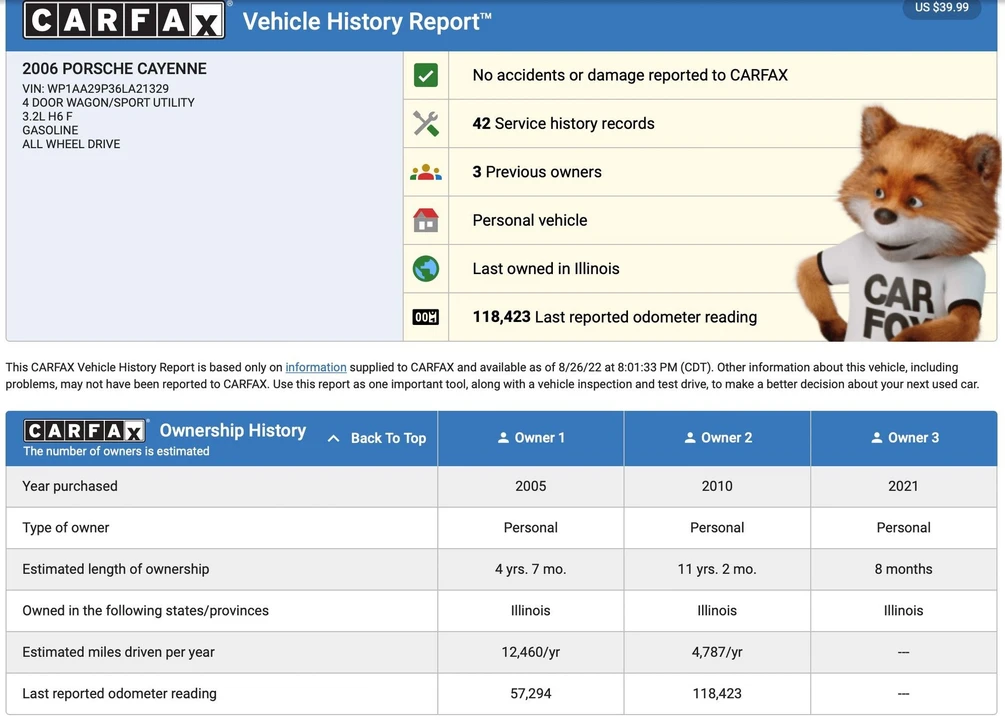Click 'No accidents or damage reported to CARFAX'
1005x720 pixels.
click(630, 75)
